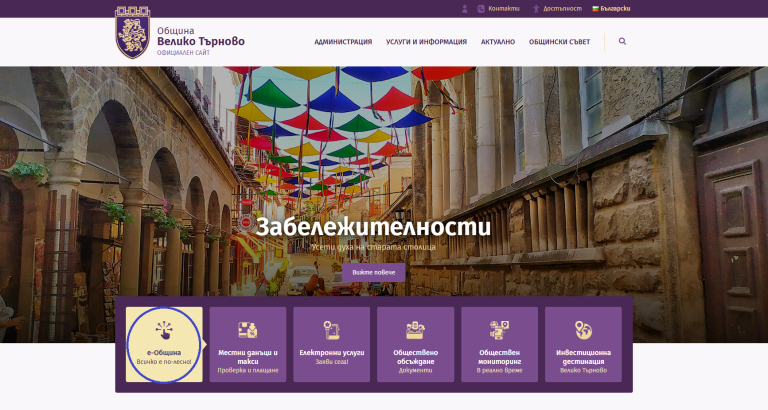Click the accessibility figure icon
Image resolution: width=768 pixels, height=410 pixels.
[x=536, y=9]
